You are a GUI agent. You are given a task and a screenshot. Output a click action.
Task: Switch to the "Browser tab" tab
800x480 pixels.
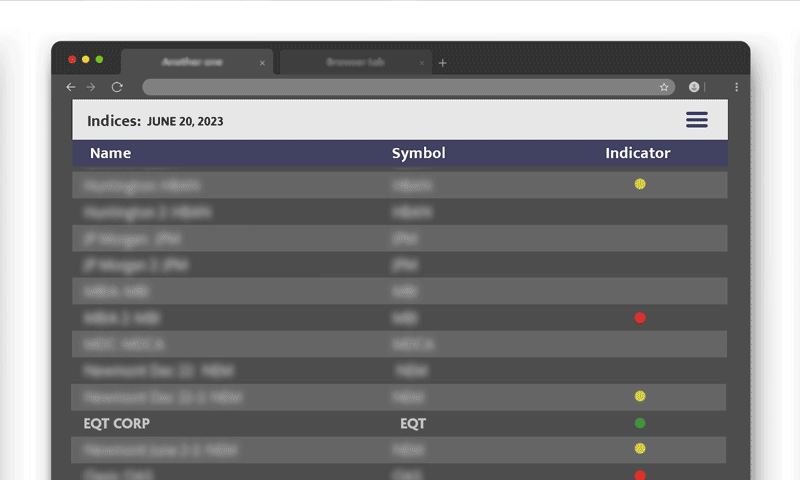click(x=354, y=62)
